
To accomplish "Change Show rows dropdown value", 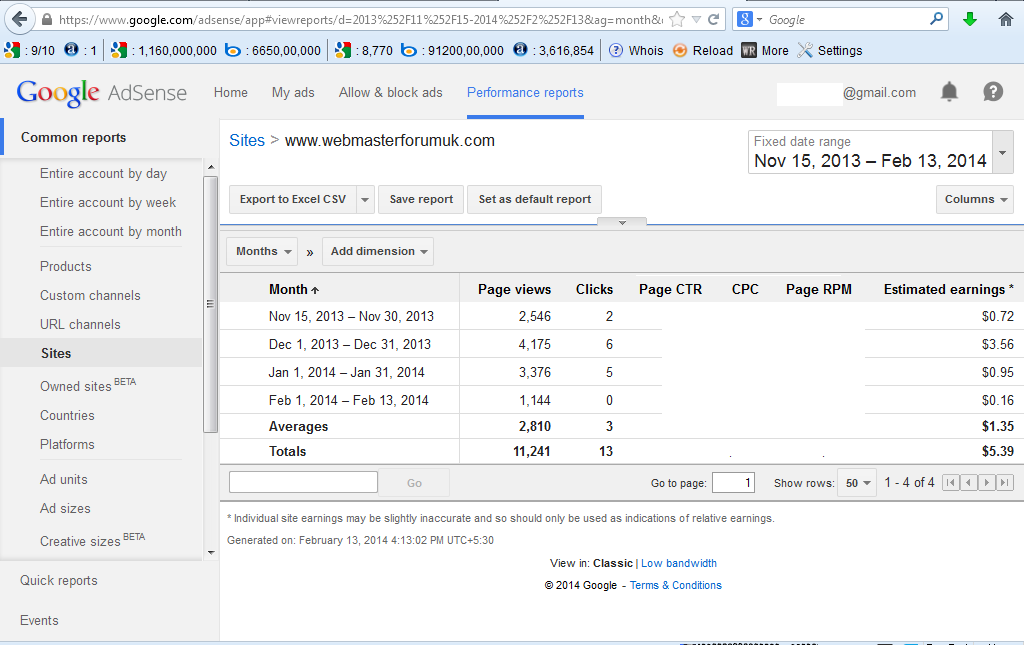I will point(857,483).
